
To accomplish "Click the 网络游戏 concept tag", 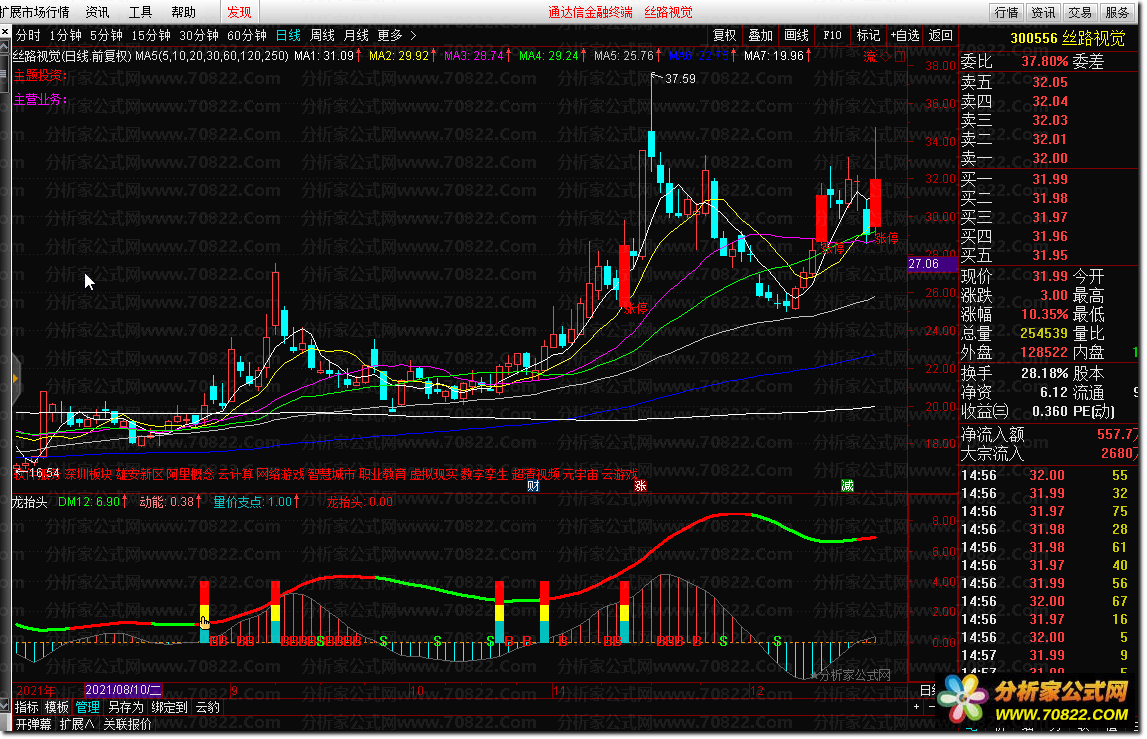I will point(279,474).
